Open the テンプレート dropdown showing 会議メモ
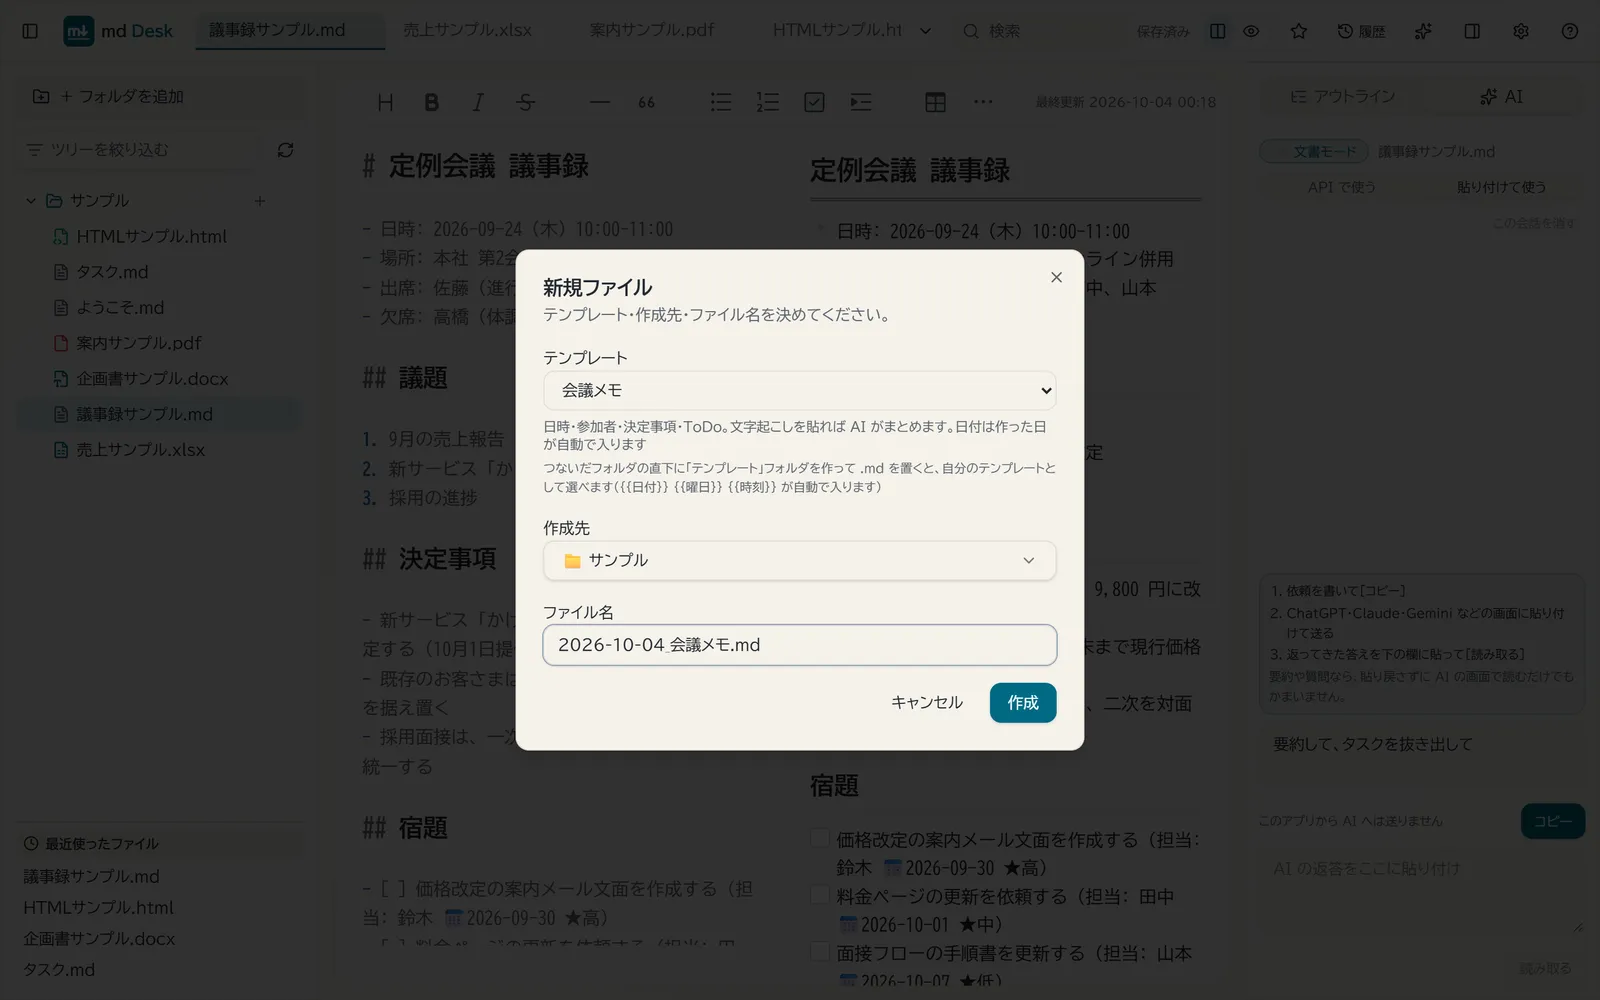Screen dimensions: 1600x1000 pyautogui.click(x=799, y=390)
